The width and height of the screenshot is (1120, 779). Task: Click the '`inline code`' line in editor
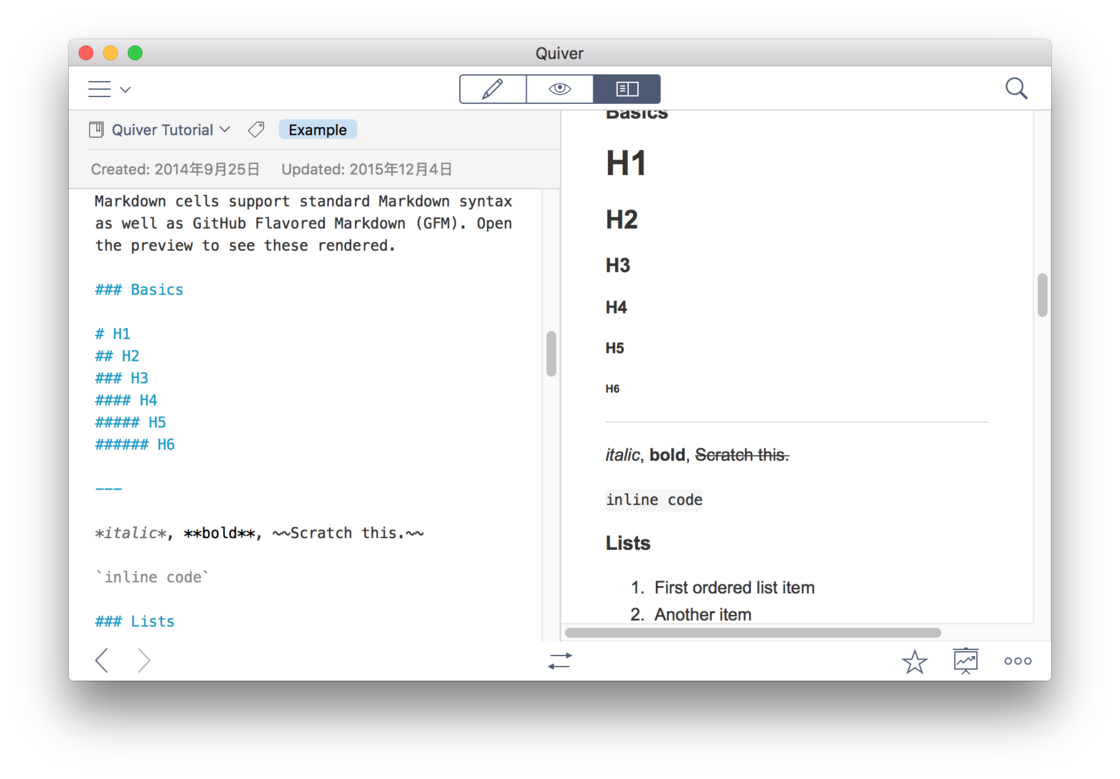coord(152,578)
